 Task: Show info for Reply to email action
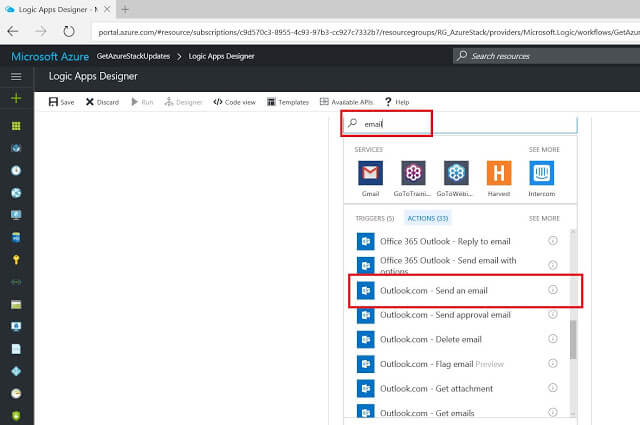pos(553,240)
